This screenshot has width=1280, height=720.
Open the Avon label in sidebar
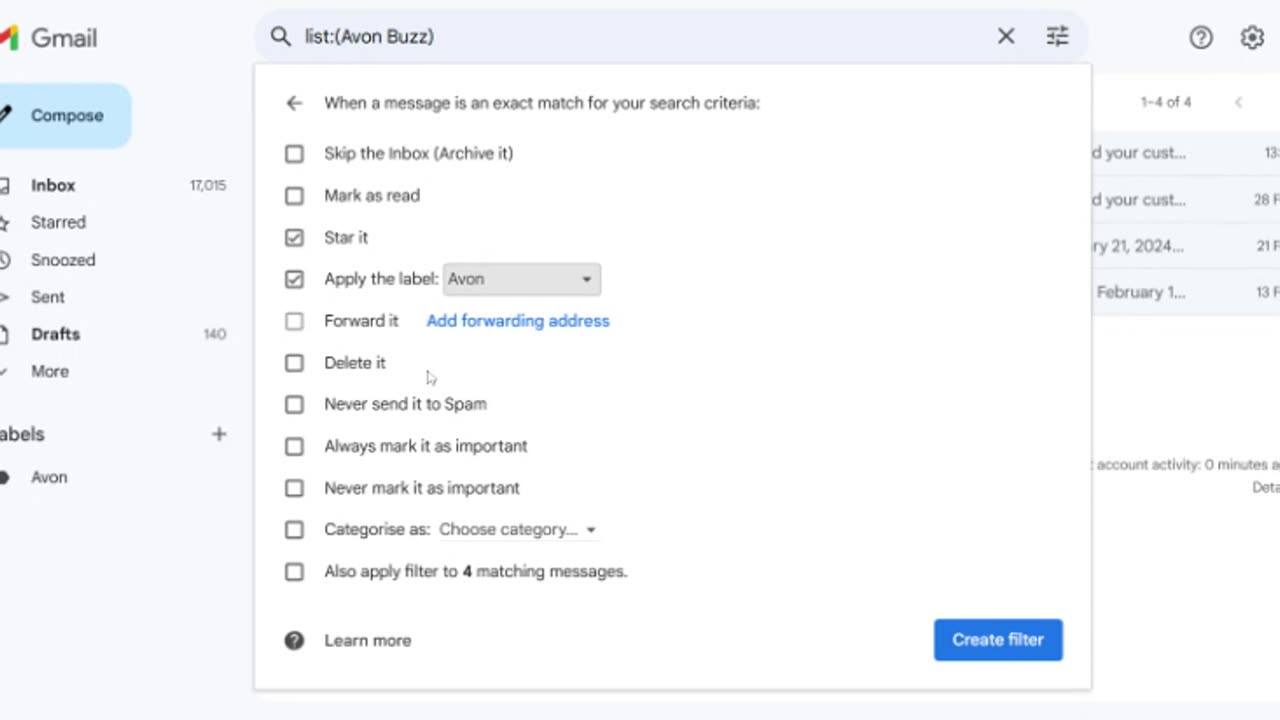(x=49, y=478)
